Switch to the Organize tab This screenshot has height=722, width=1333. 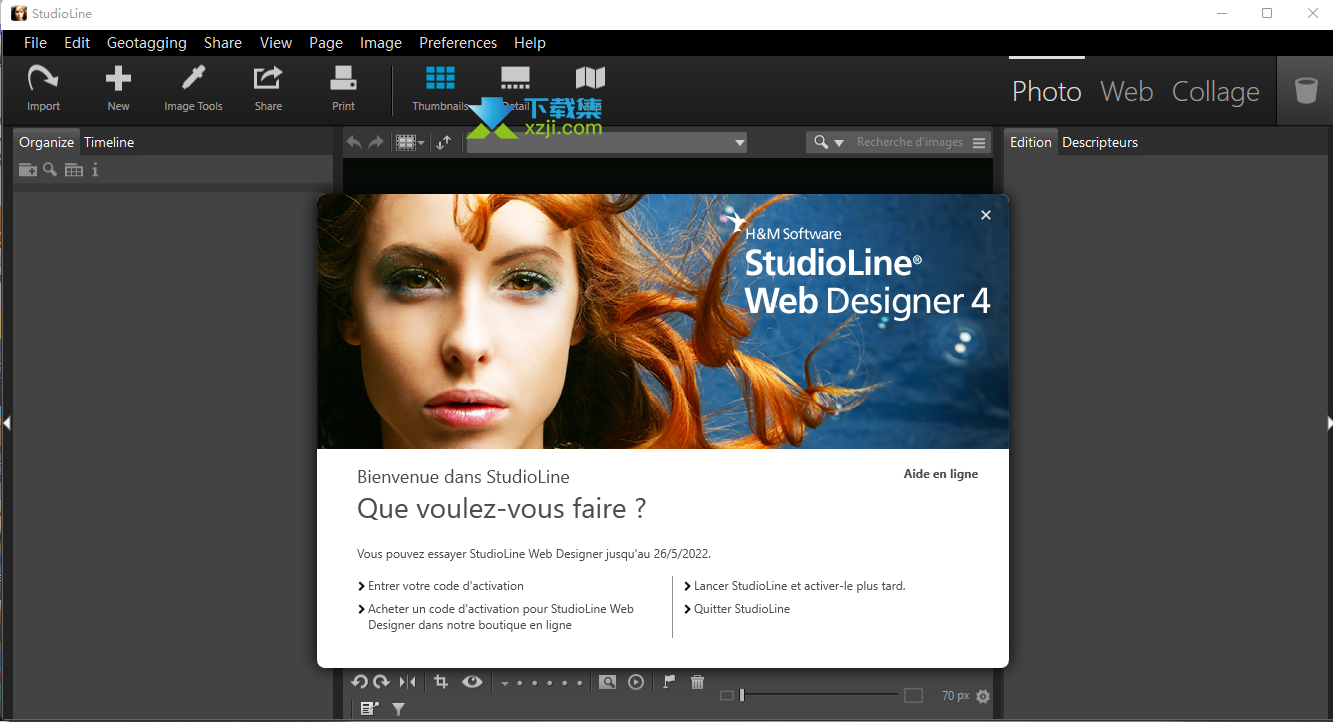pyautogui.click(x=46, y=142)
